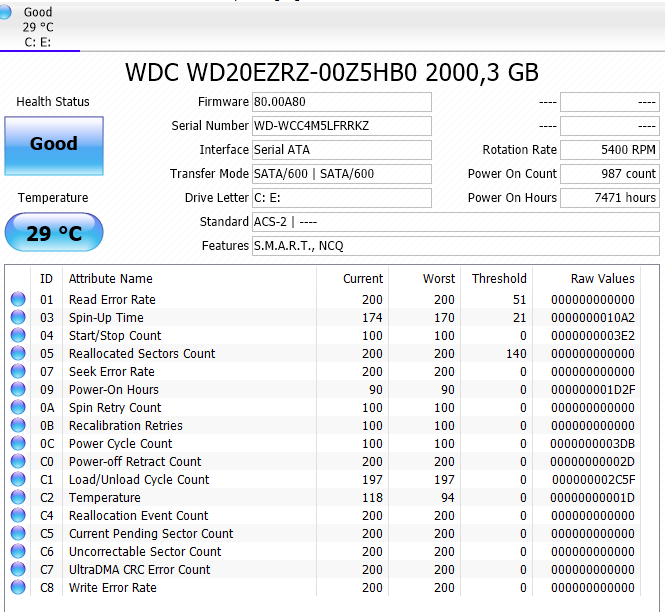The width and height of the screenshot is (665, 612).
Task: Click the UltraDMA CRC Error Count name
Action: point(140,570)
